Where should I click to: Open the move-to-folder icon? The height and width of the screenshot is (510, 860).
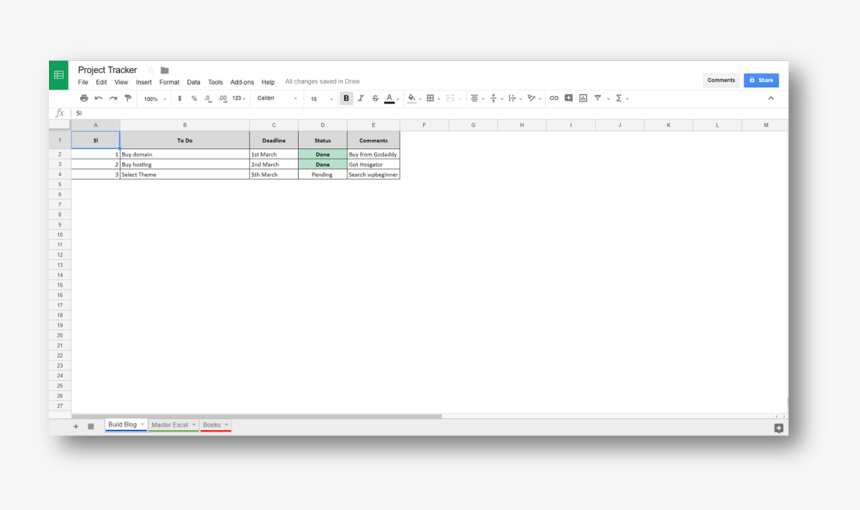coord(165,70)
